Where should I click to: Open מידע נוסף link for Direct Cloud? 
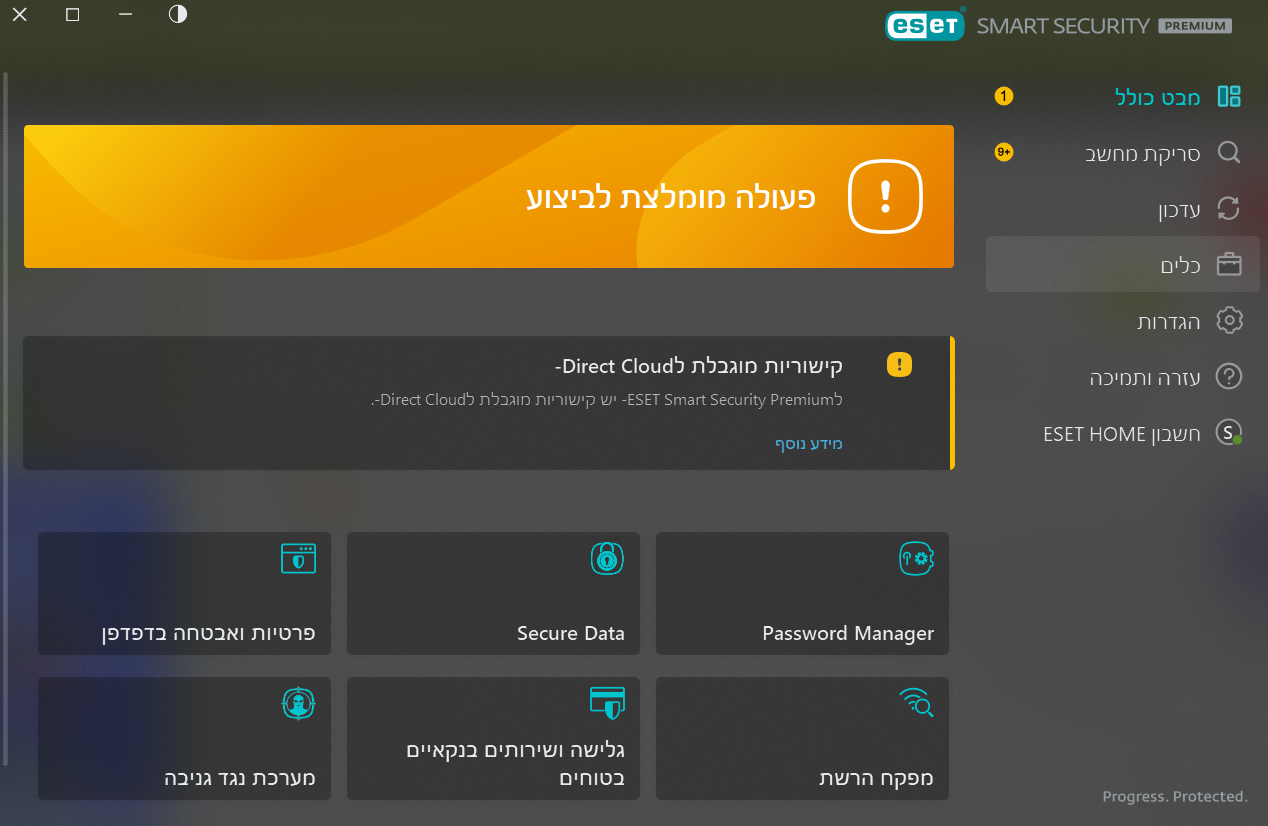[809, 443]
